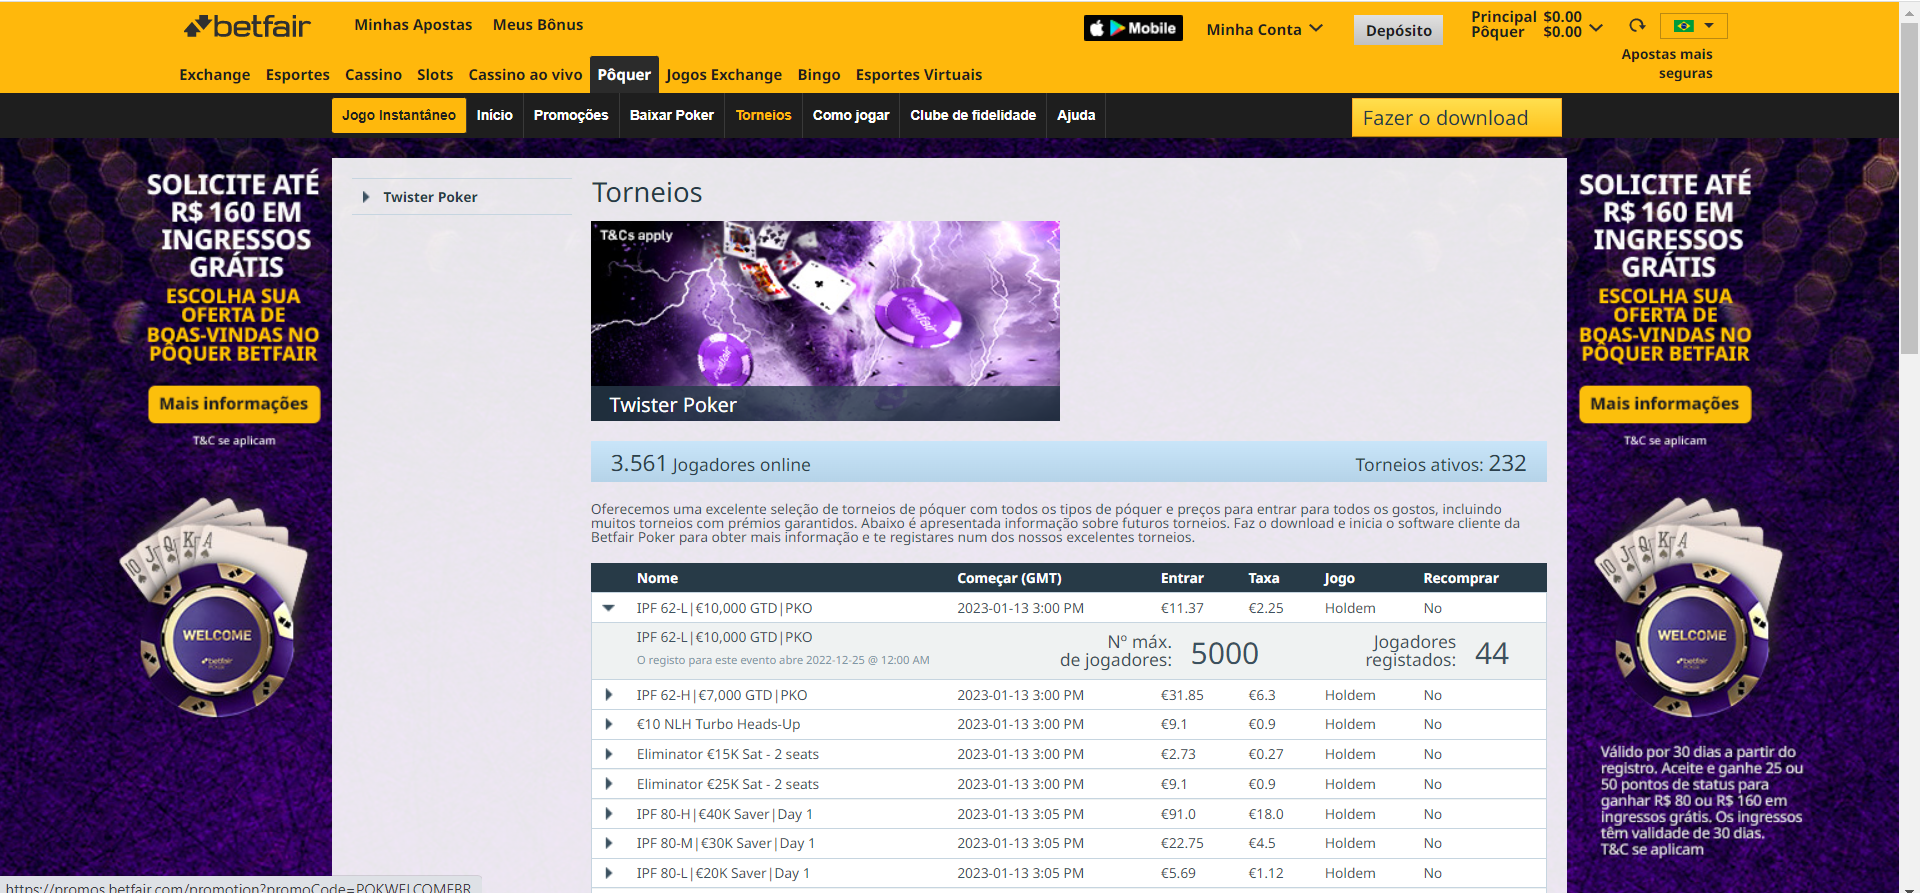Go to the Esportes section

click(x=298, y=75)
